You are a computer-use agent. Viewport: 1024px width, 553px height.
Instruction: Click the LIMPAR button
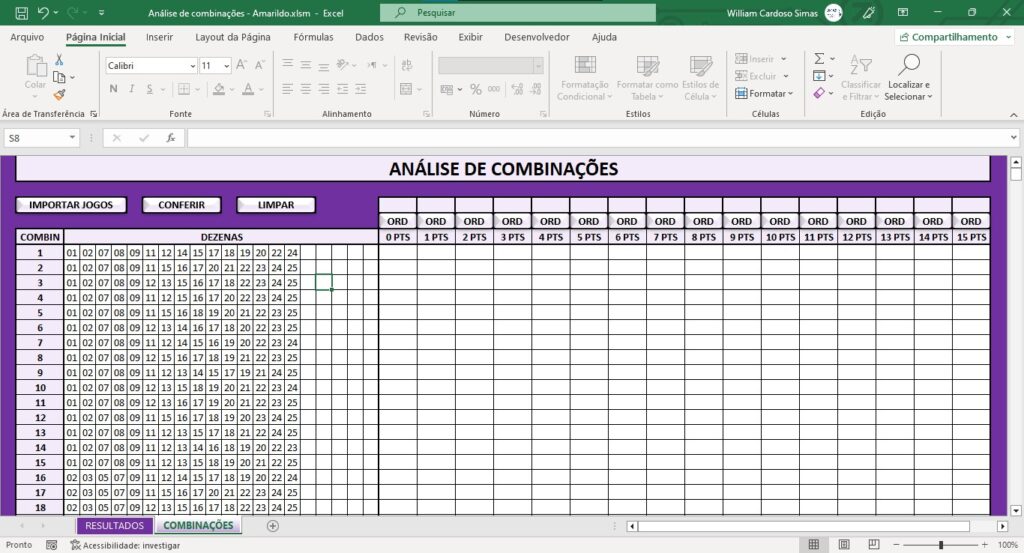276,205
